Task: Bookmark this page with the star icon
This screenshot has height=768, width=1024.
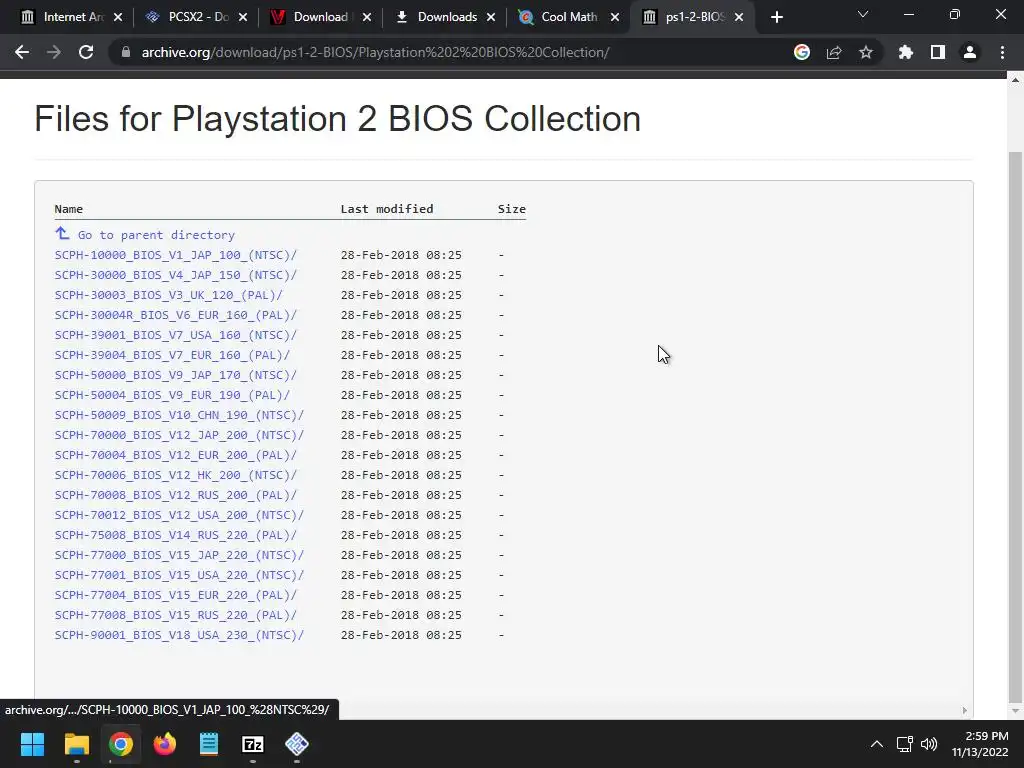Action: tap(866, 52)
